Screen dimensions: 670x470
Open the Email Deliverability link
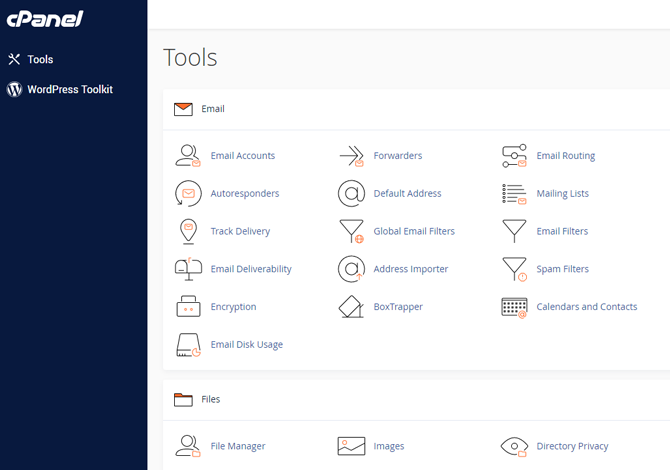251,269
